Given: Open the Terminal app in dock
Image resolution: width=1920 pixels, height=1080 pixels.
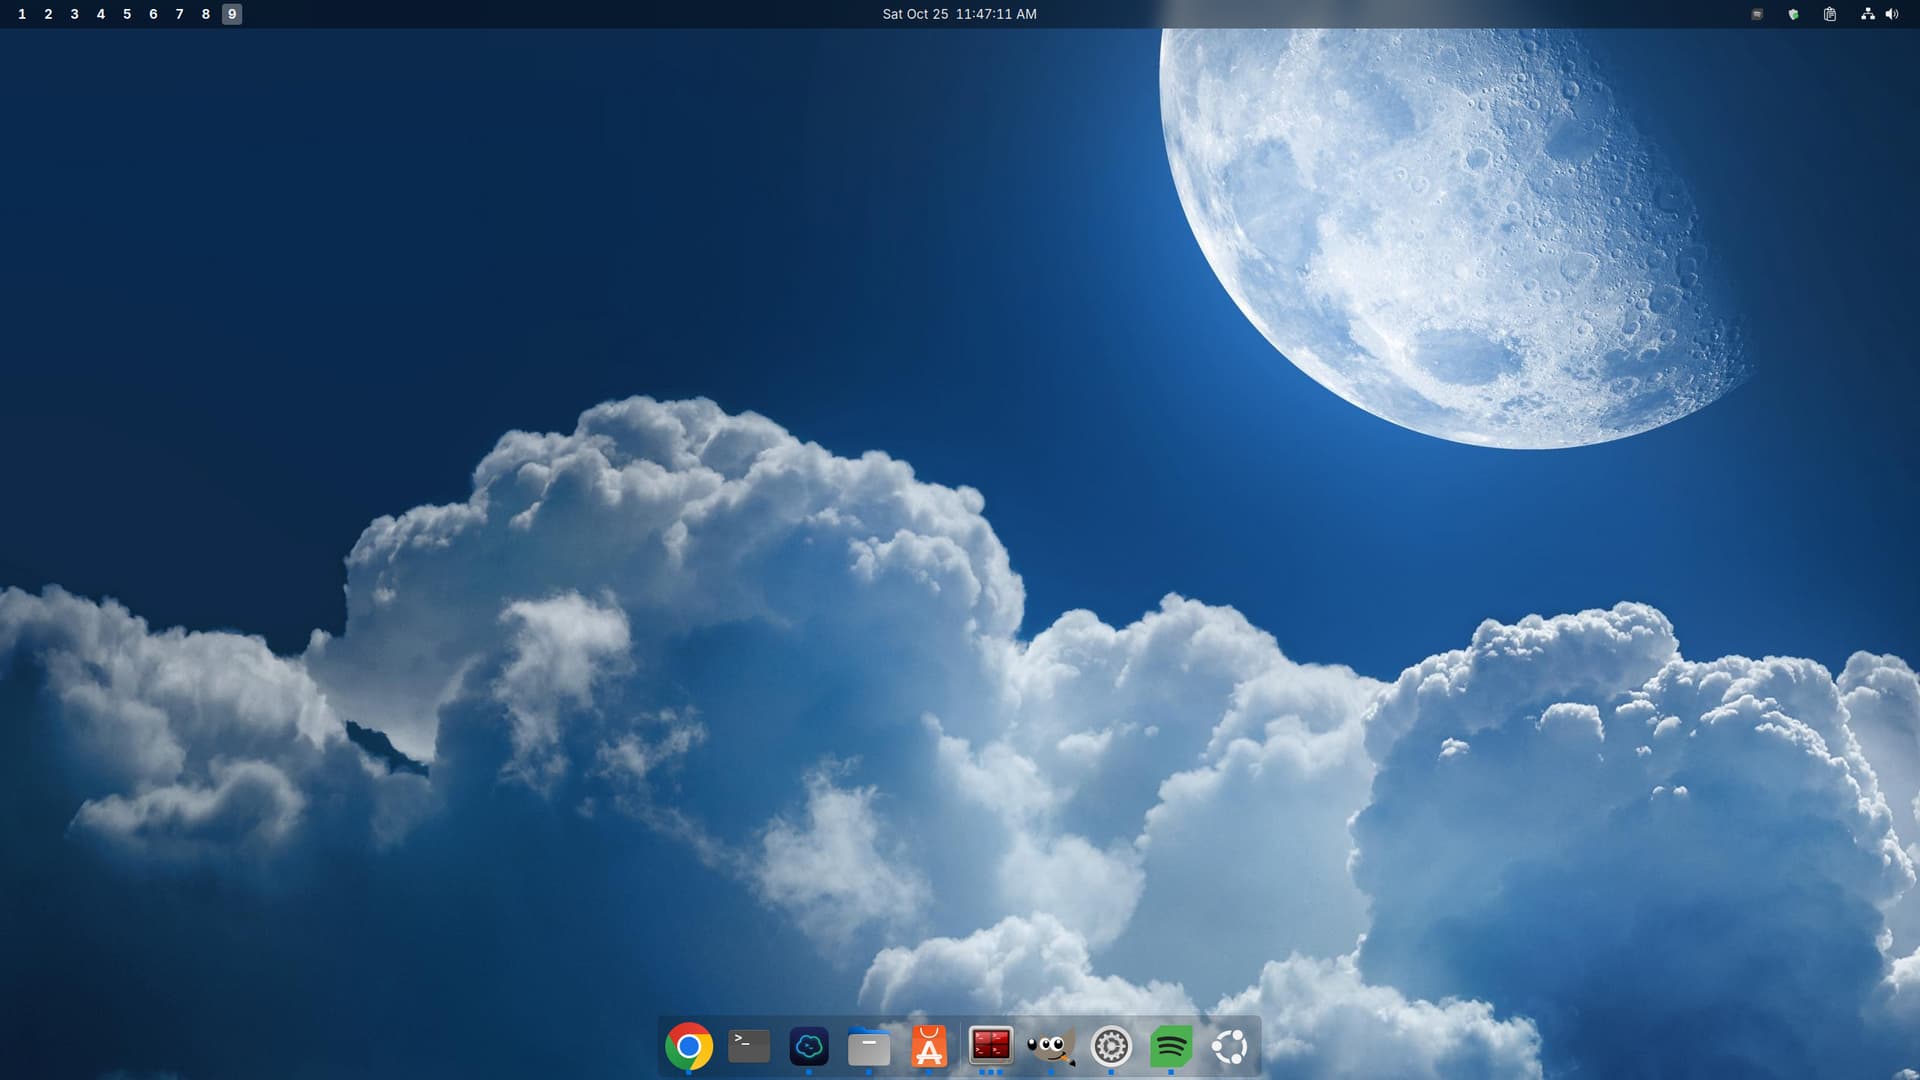Looking at the screenshot, I should [749, 1046].
